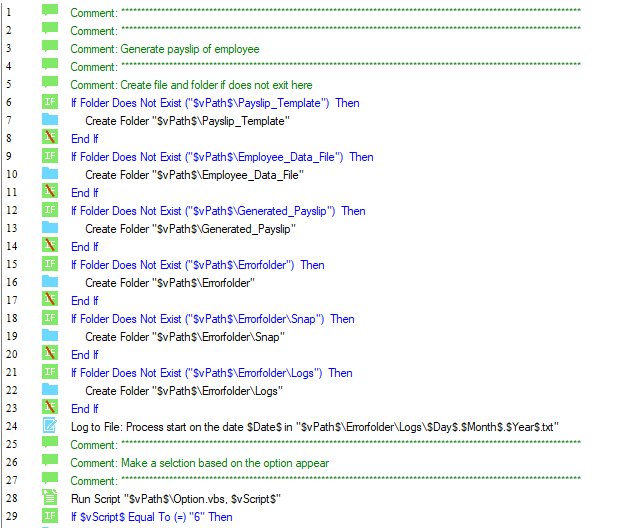Select the If Folder Does Not Exist Errorfolder\Snap line
The height and width of the screenshot is (528, 627).
[212, 319]
